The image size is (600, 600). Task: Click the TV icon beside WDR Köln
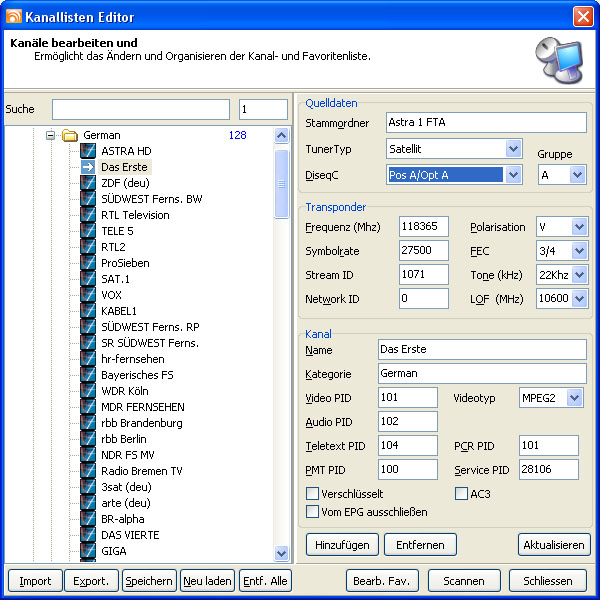tap(88, 391)
